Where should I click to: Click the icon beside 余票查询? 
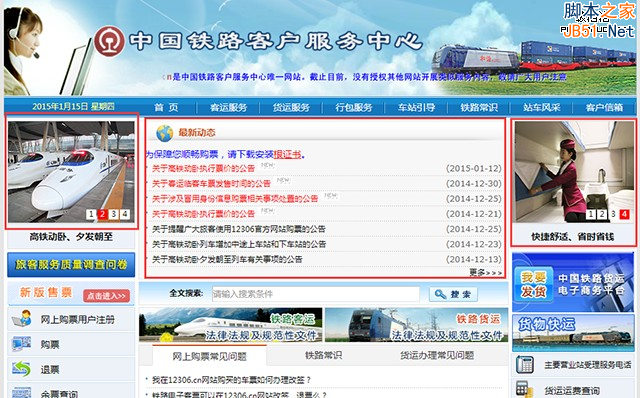(21, 393)
